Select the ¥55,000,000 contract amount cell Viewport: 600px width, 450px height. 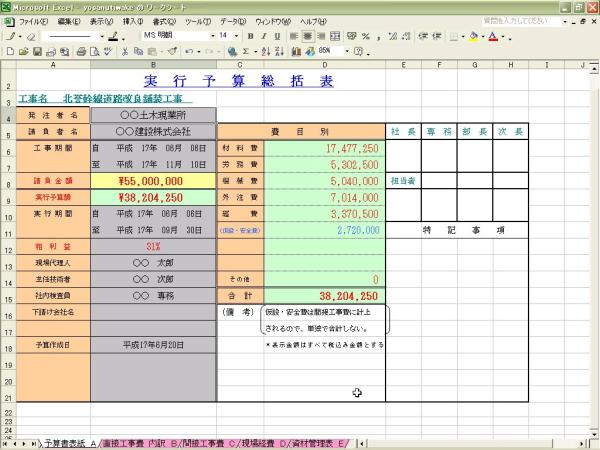coord(153,182)
